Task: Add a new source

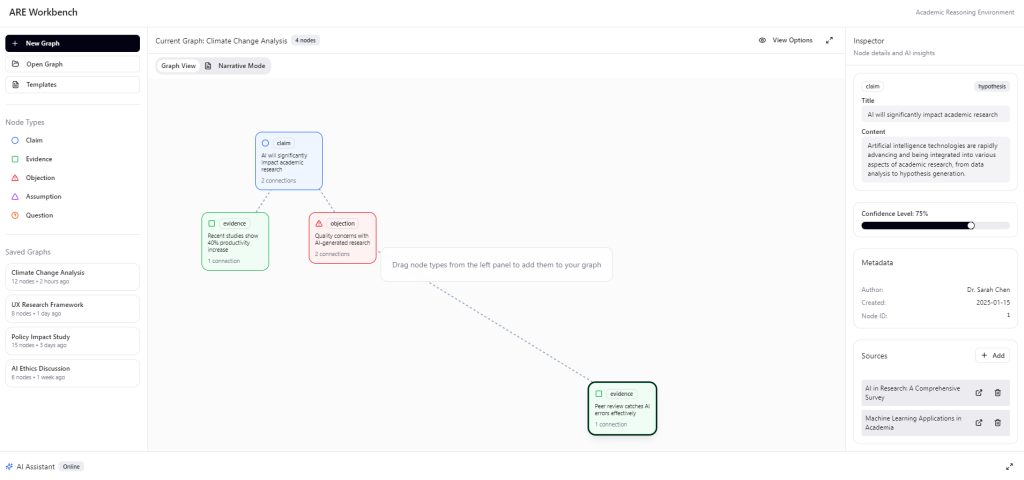Action: coord(992,355)
